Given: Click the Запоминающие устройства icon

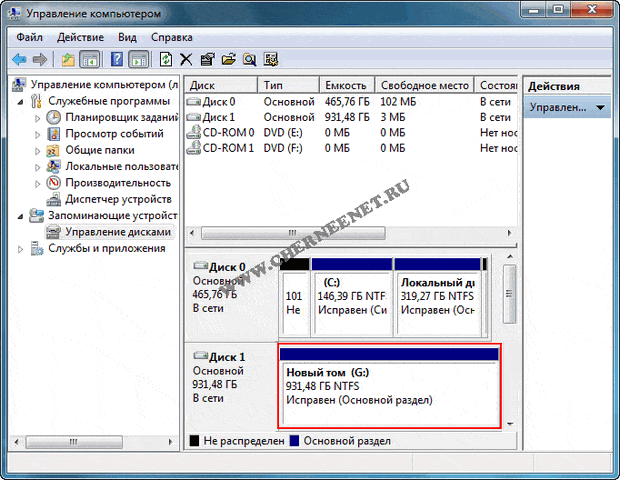Looking at the screenshot, I should [x=36, y=215].
